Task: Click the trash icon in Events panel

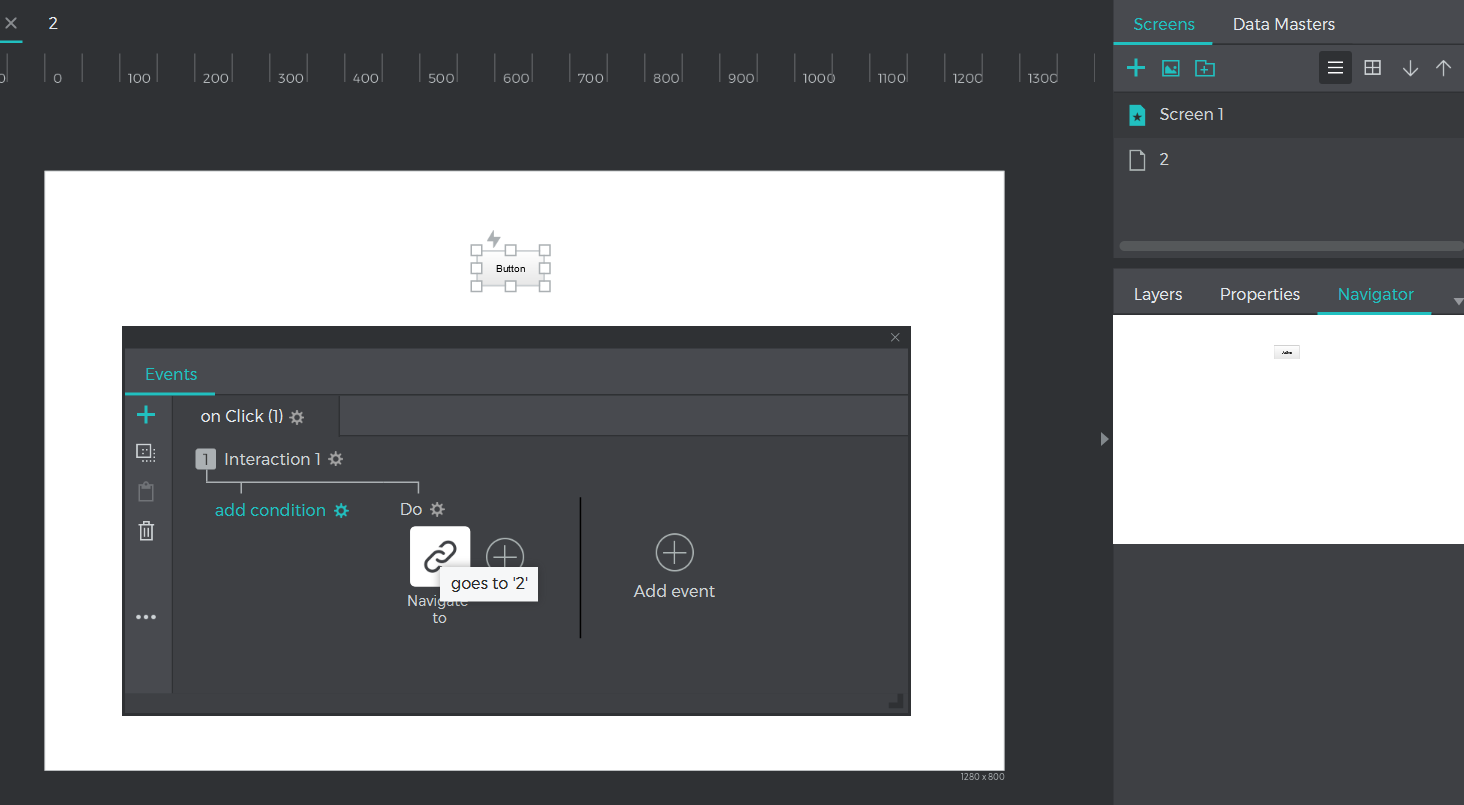Action: 146,531
